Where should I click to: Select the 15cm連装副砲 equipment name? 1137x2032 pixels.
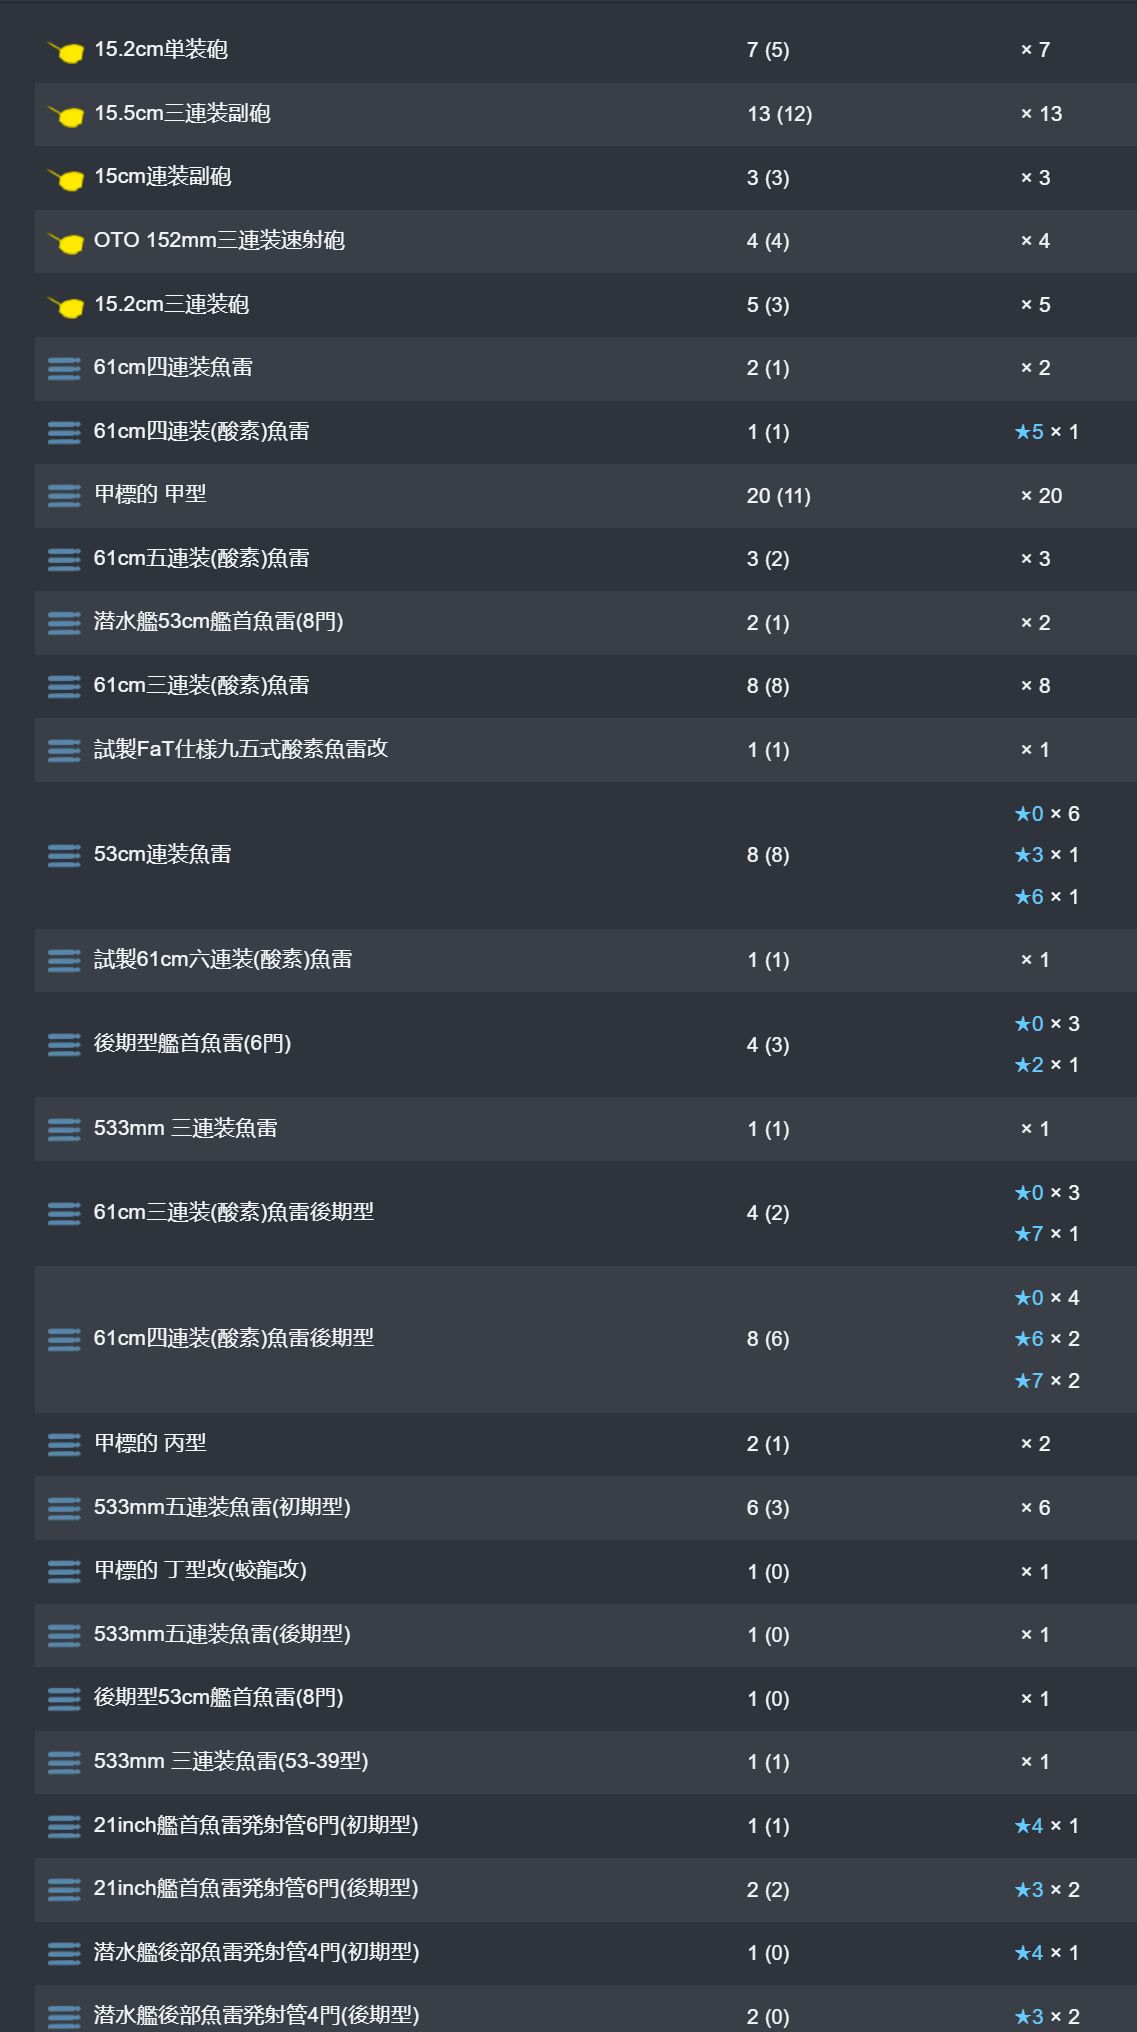pyautogui.click(x=163, y=177)
